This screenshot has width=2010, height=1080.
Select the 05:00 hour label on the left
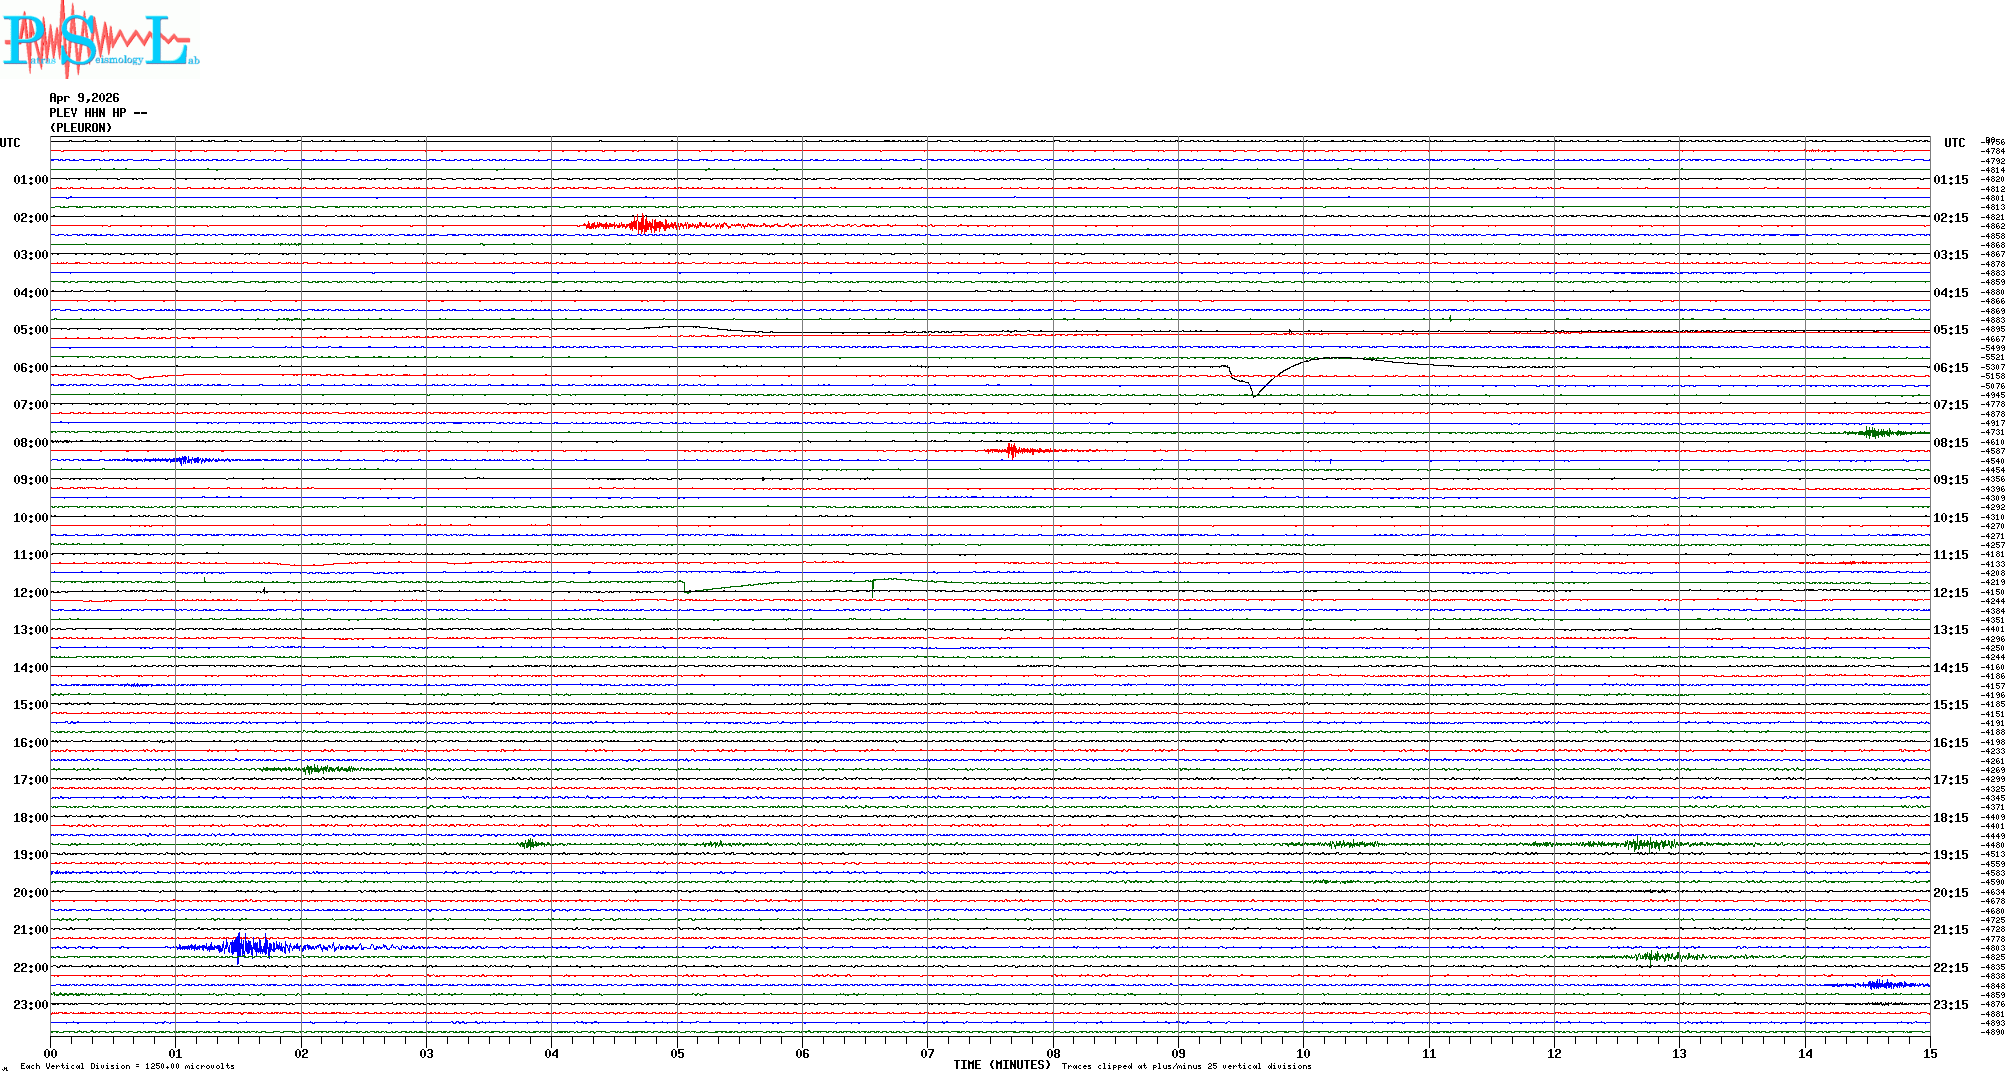click(30, 330)
